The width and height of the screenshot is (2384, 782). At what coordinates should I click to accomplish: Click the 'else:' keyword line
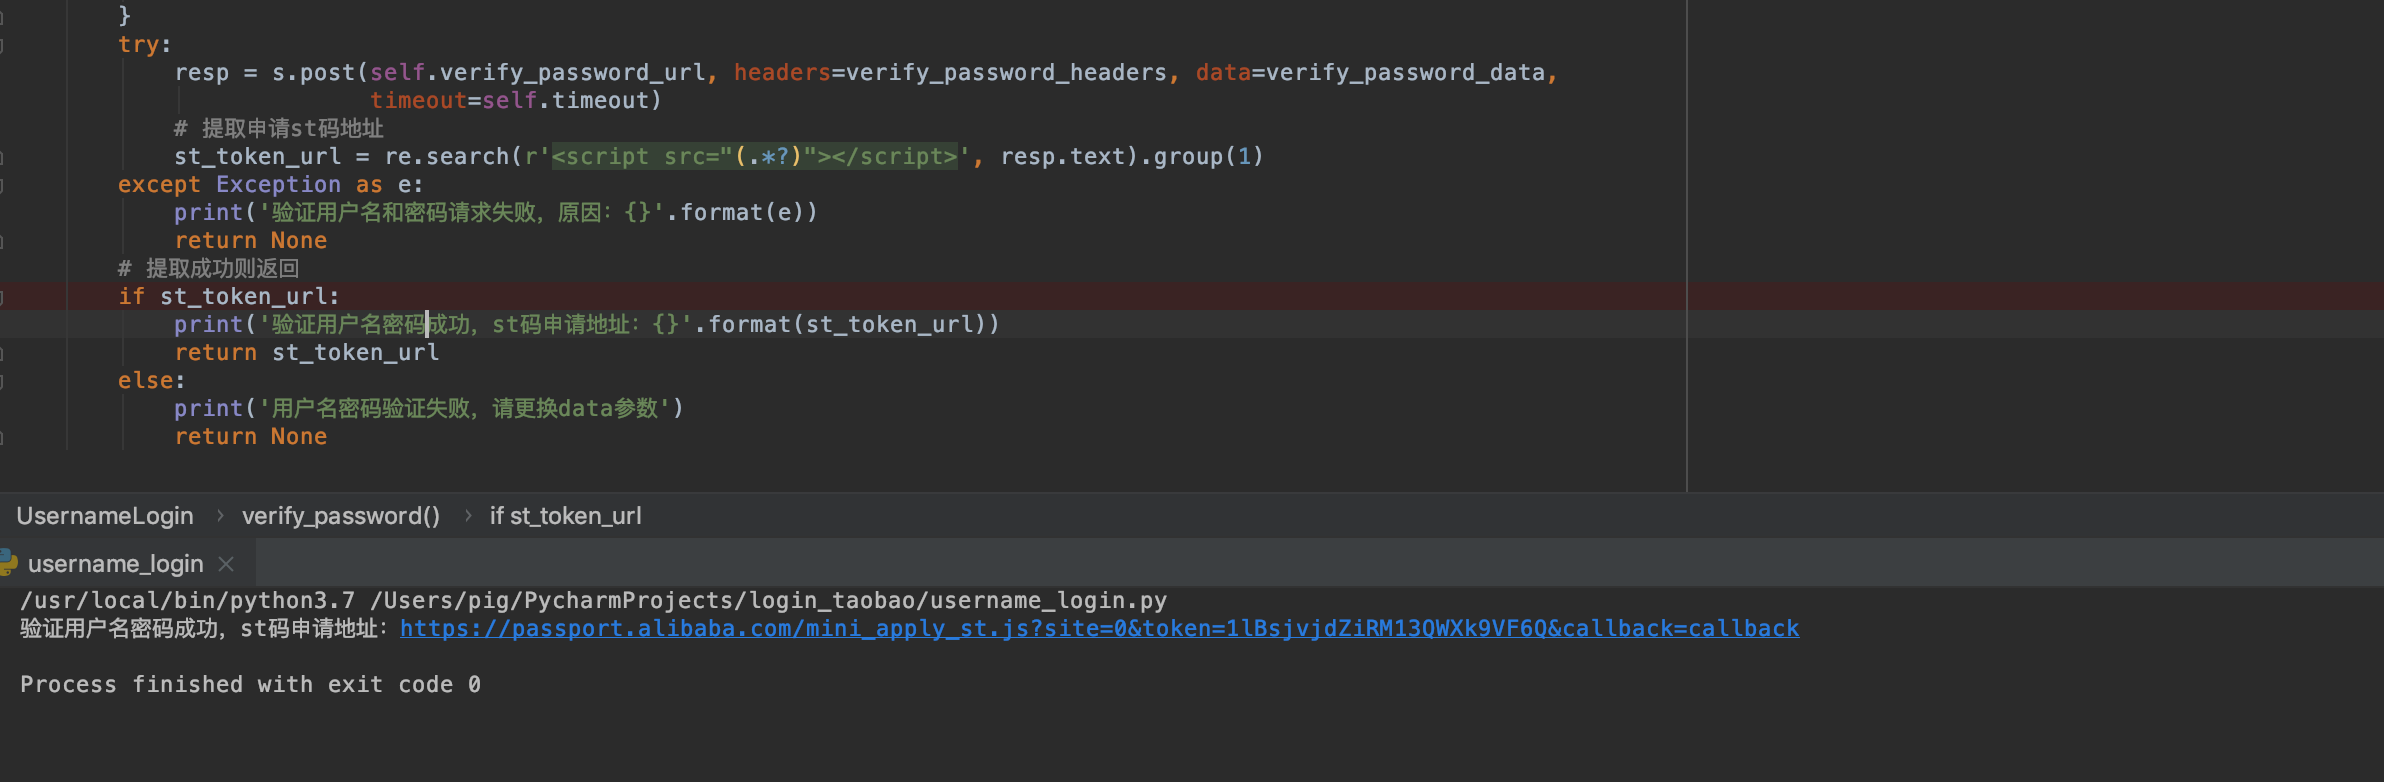[152, 381]
